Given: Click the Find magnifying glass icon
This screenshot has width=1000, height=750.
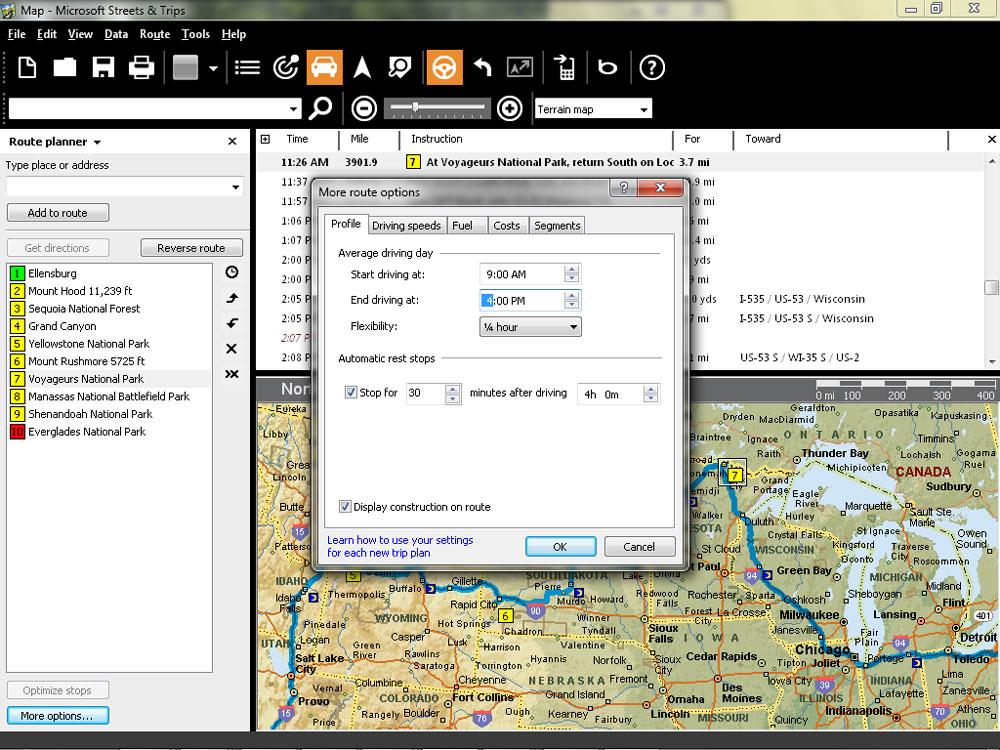Looking at the screenshot, I should (321, 108).
